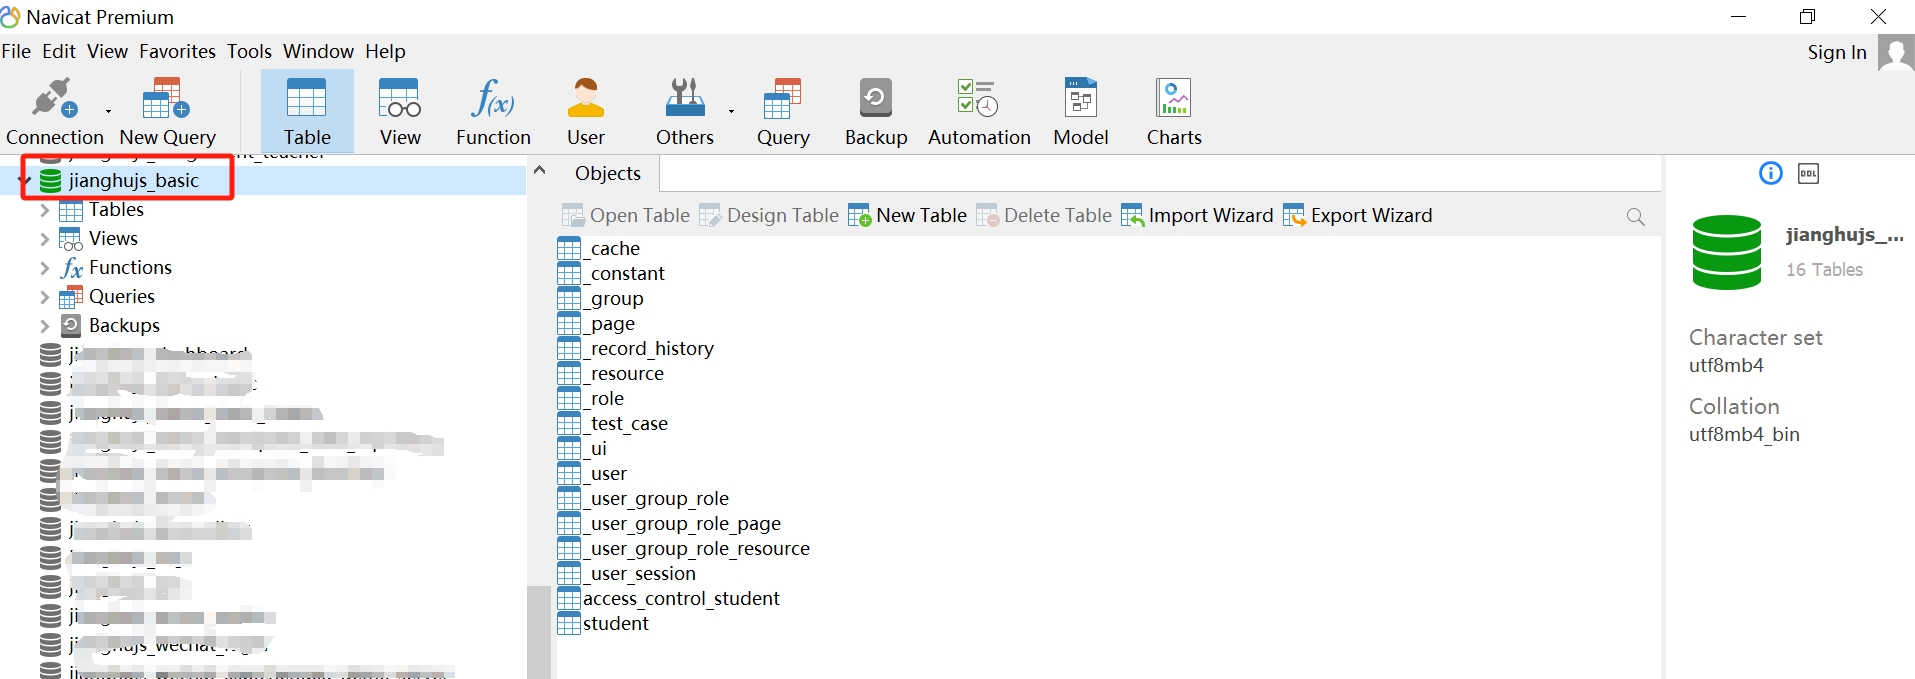Screen dimensions: 1915x679
Task: Click the Connection toolbar icon
Action: 54,110
